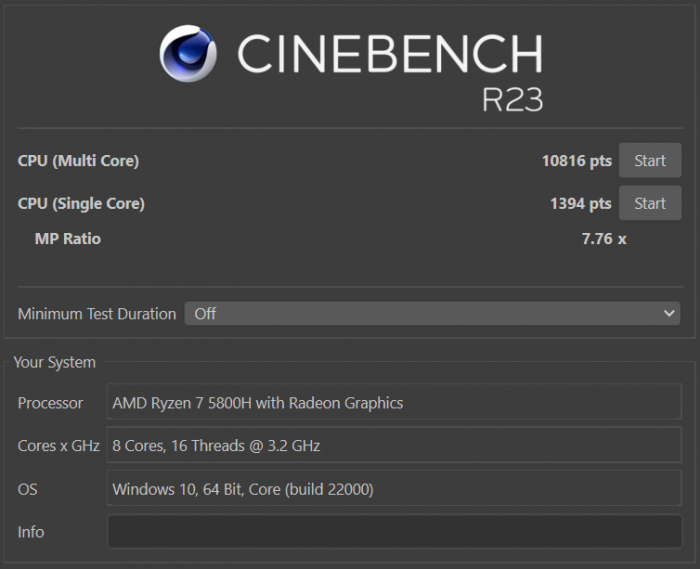Screen dimensions: 700x569
Task: Click the 1394 pts single core score
Action: click(580, 203)
